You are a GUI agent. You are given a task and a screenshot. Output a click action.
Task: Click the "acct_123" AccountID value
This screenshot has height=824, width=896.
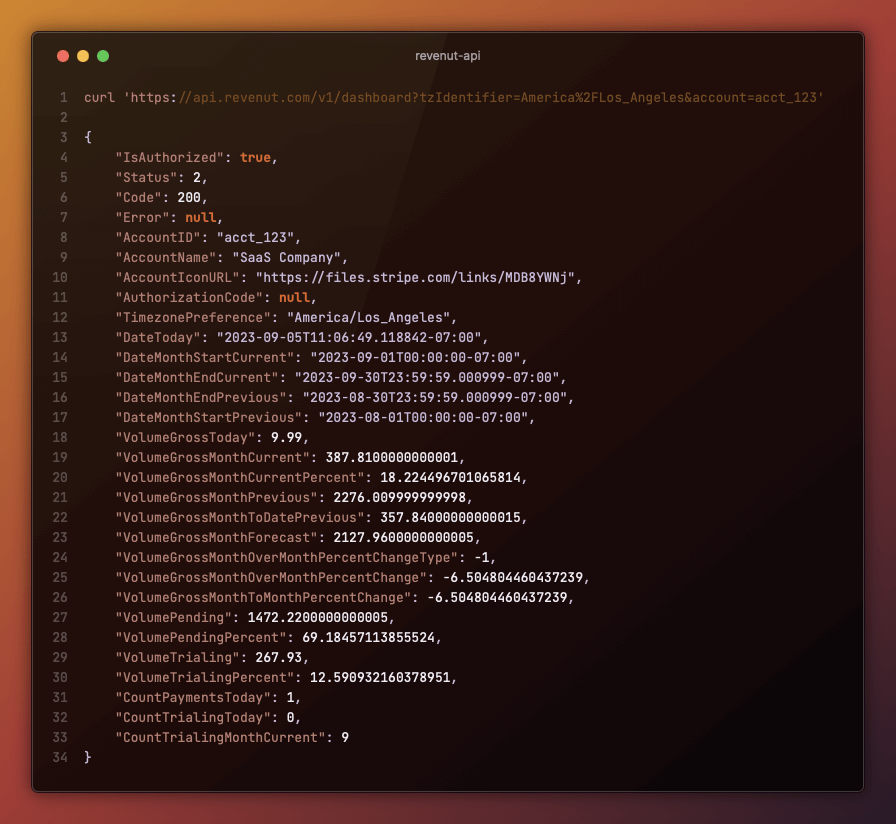(x=255, y=238)
